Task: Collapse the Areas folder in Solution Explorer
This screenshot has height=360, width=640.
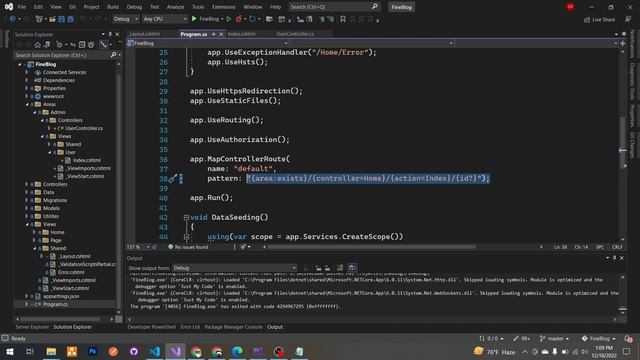Action: (x=27, y=104)
